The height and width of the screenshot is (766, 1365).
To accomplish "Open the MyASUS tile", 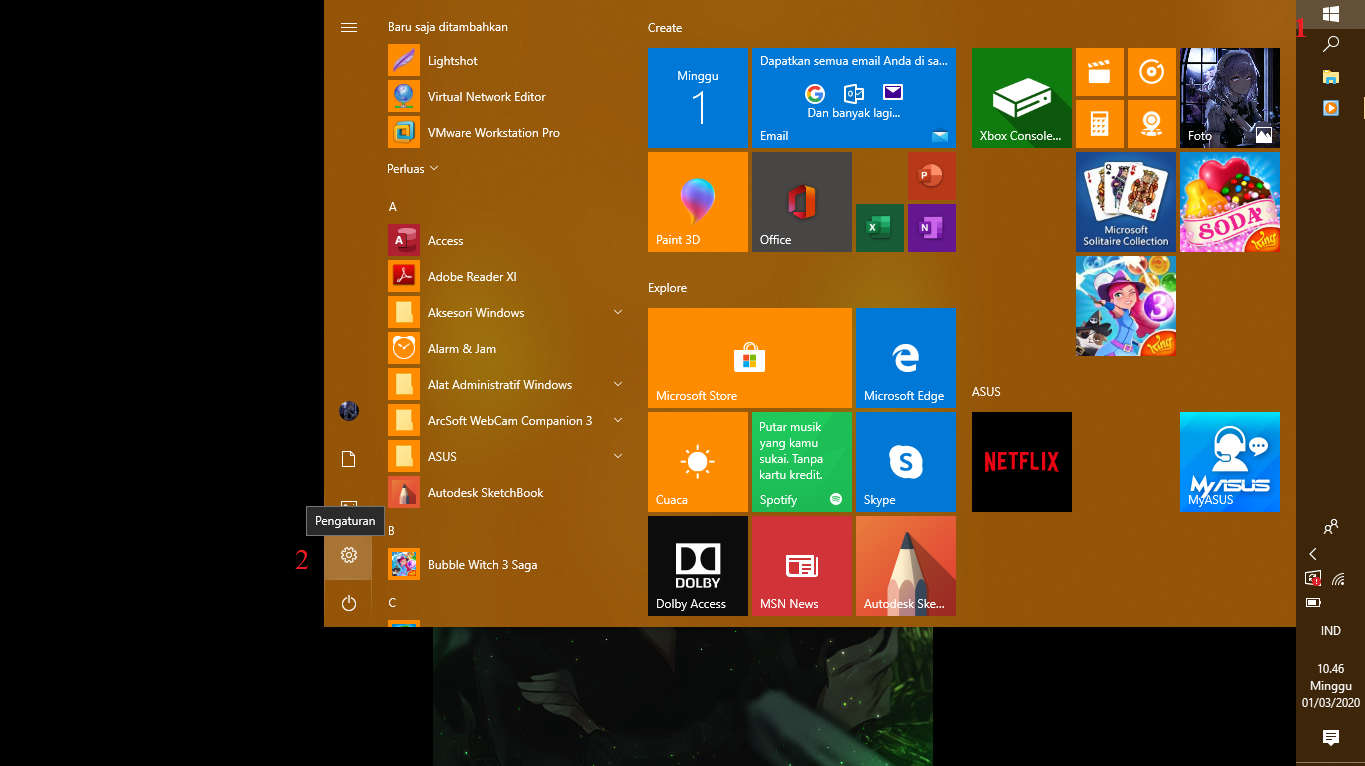I will (x=1230, y=462).
